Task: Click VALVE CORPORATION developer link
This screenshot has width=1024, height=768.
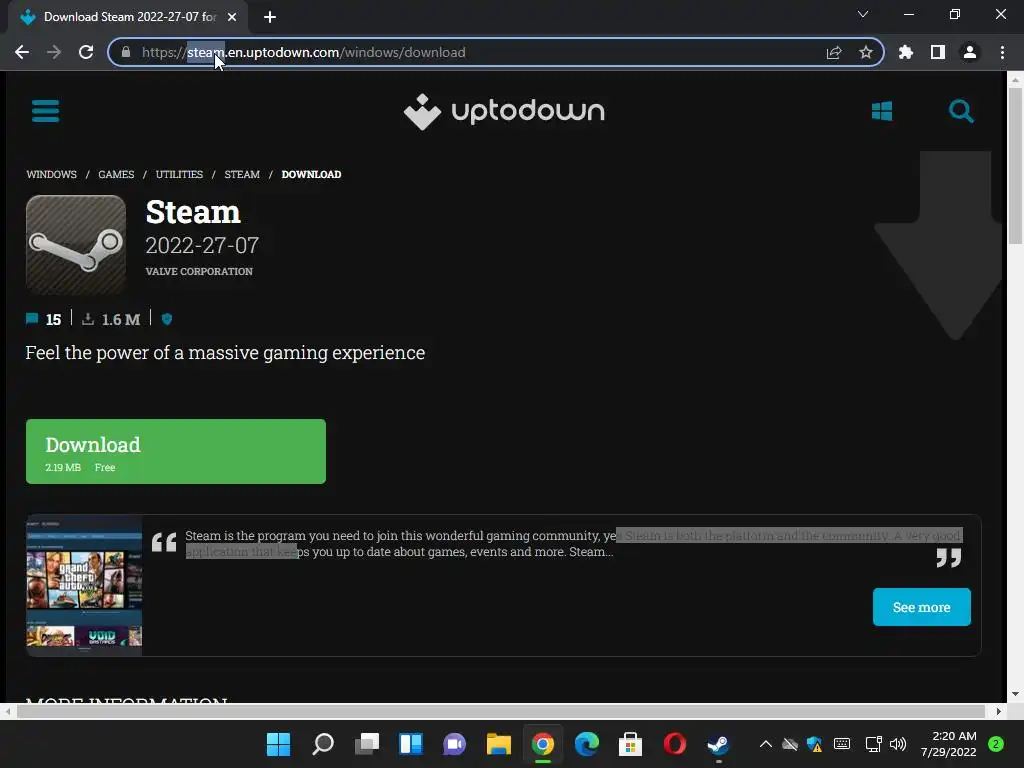Action: 199,271
